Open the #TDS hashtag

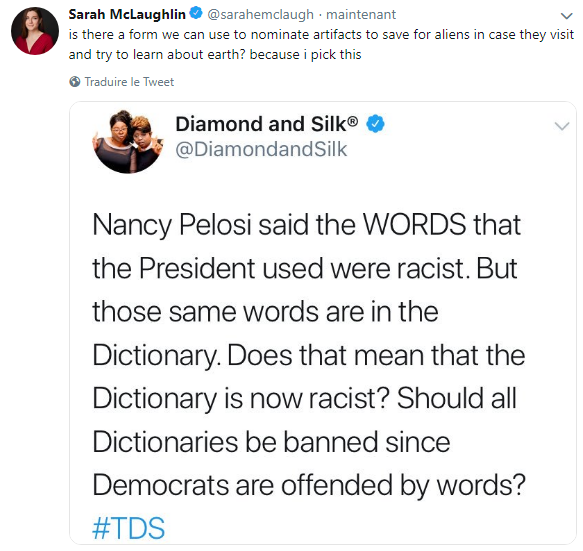click(128, 528)
